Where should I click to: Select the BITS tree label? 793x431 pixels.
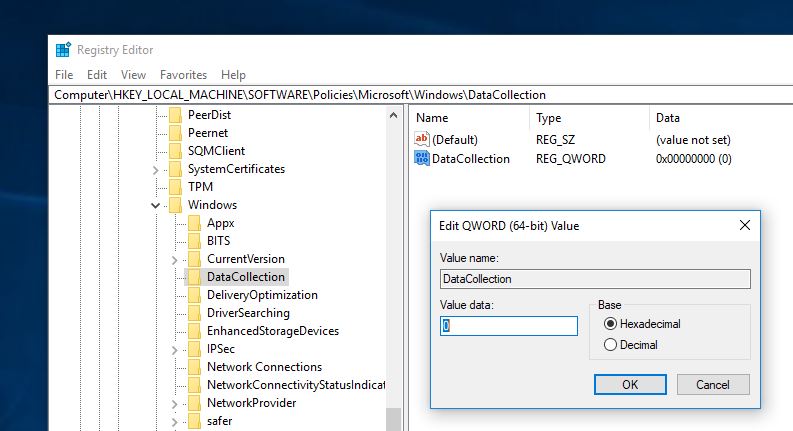218,241
